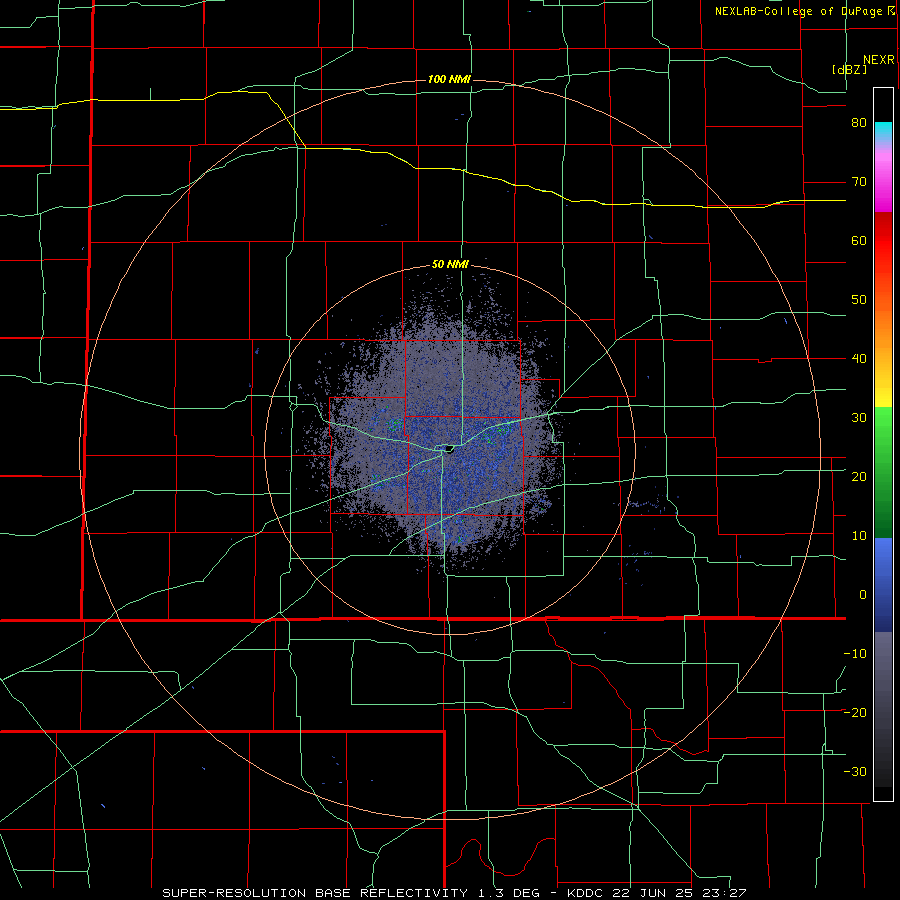Screen dimensions: 900x900
Task: Click the 100 NMI range ring label
Action: pyautogui.click(x=449, y=79)
